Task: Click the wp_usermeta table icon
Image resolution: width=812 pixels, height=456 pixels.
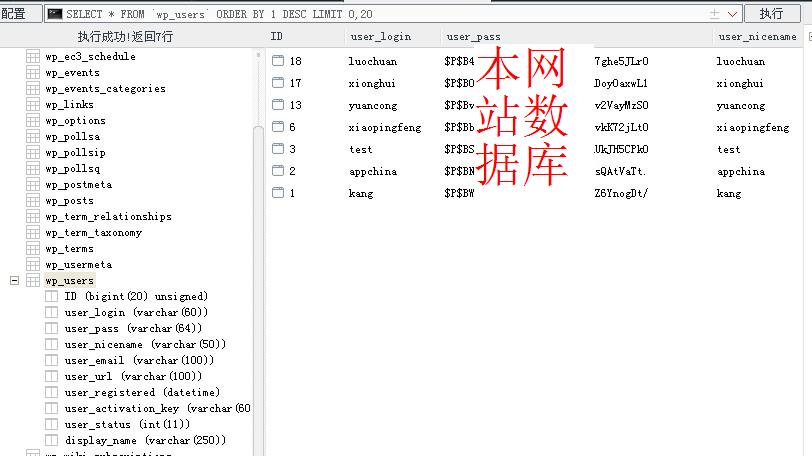Action: click(x=33, y=264)
